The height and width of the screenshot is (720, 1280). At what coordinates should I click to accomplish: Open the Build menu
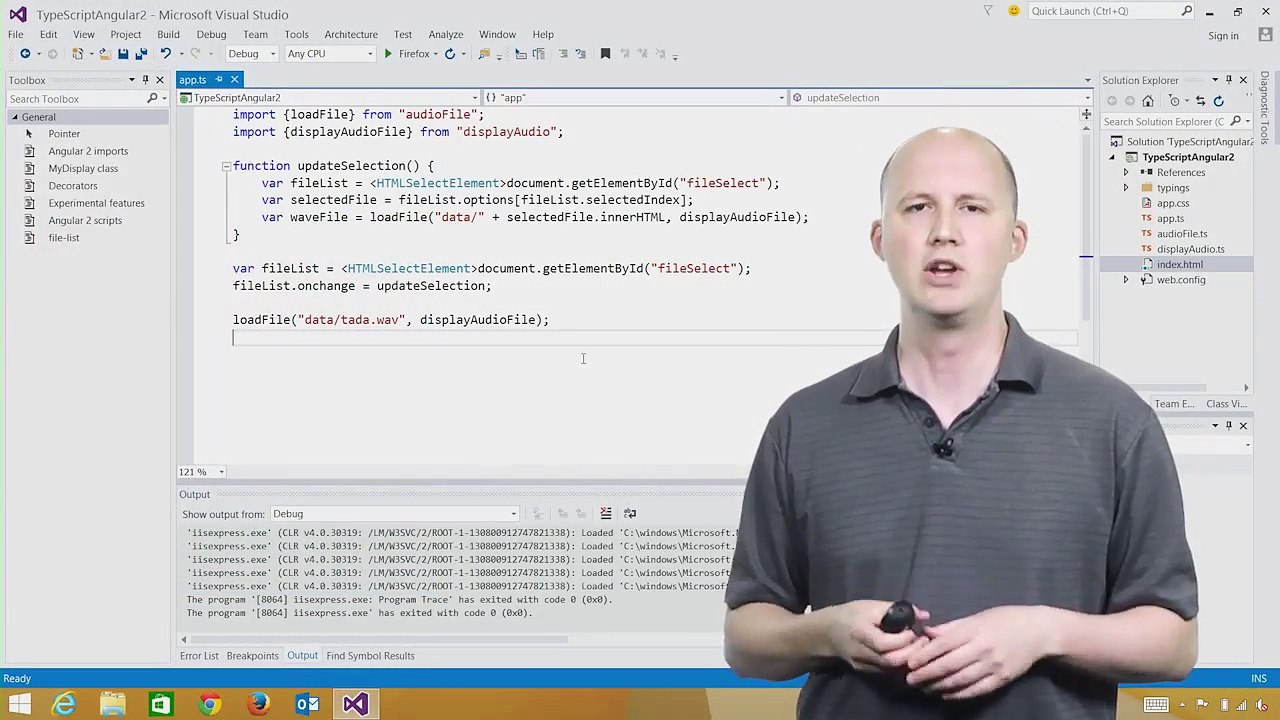(x=168, y=34)
